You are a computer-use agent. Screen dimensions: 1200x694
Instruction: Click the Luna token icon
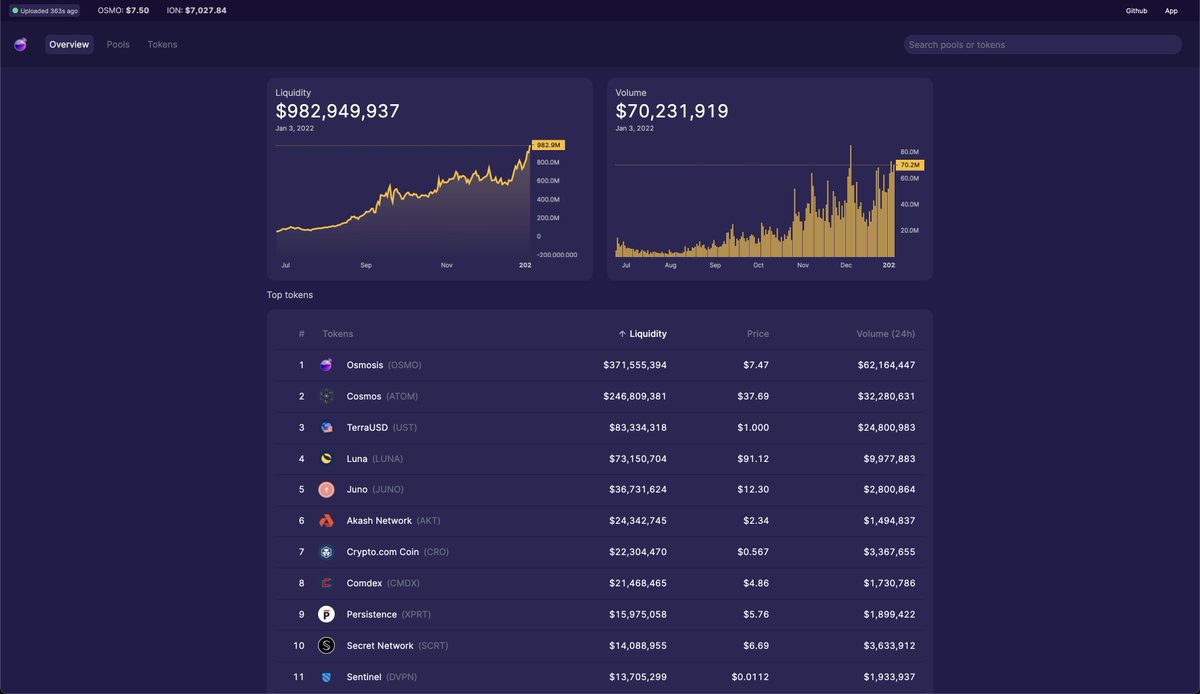[326, 458]
